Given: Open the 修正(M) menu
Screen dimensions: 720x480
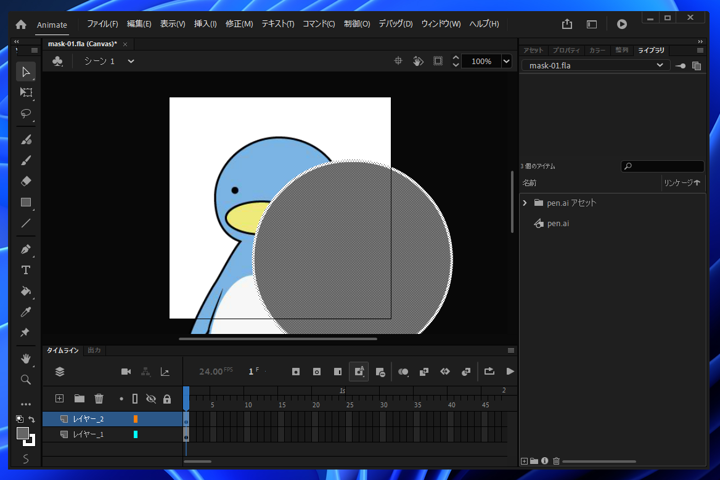Looking at the screenshot, I should (x=239, y=24).
